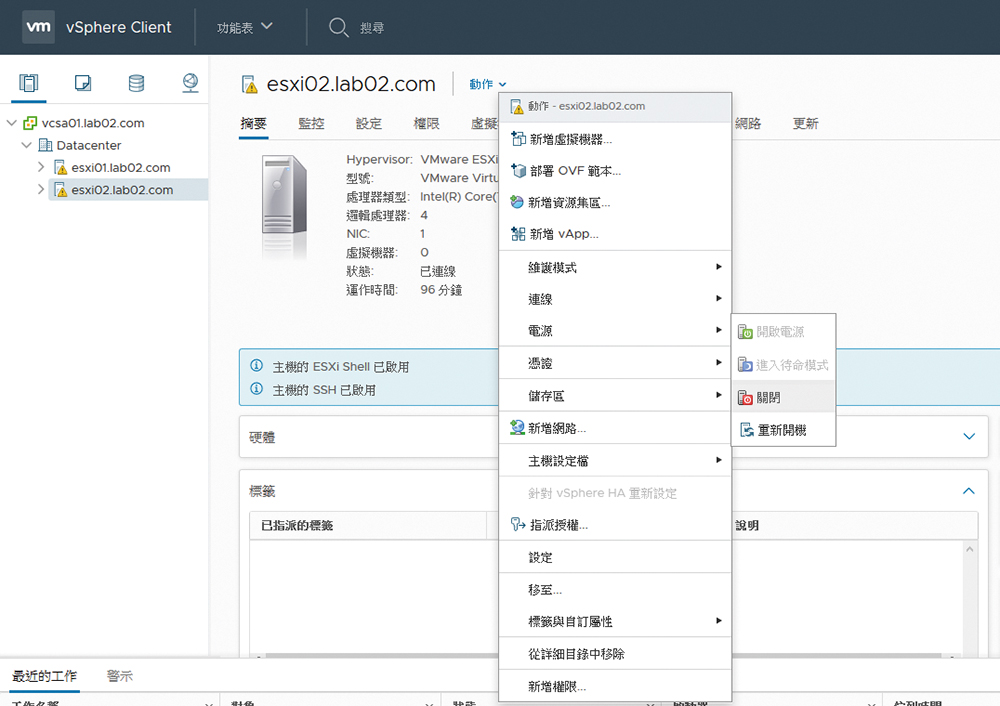
Task: Click the 說明 column header
Action: (x=747, y=525)
